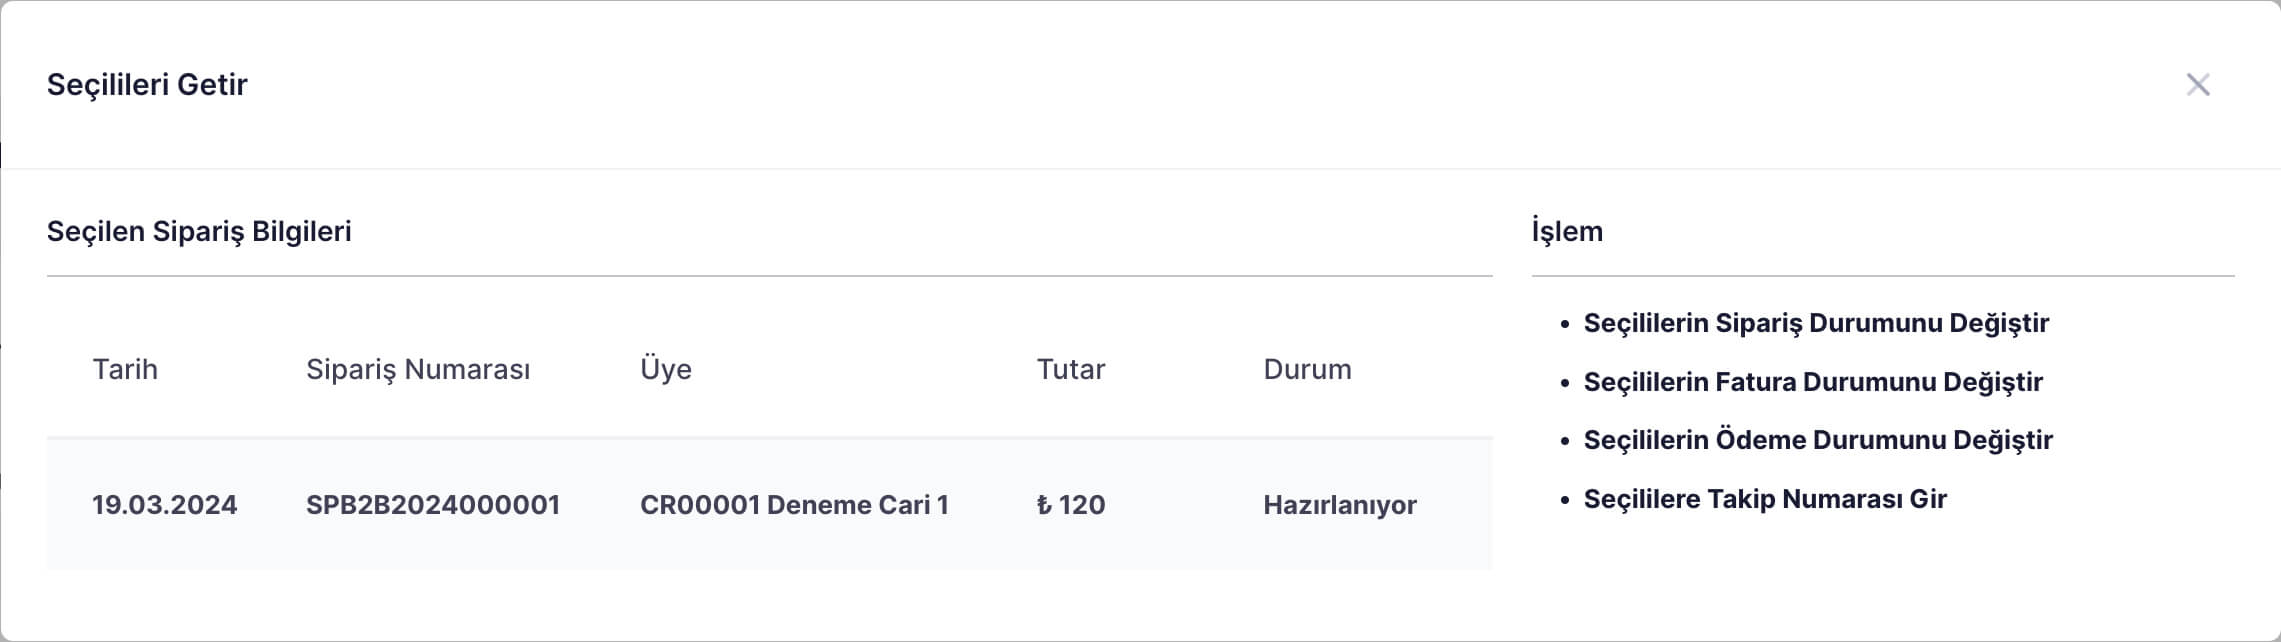Select Seçililerin Ödeme Durumunu Değiştir
This screenshot has height=642, width=2281.
(x=1817, y=440)
